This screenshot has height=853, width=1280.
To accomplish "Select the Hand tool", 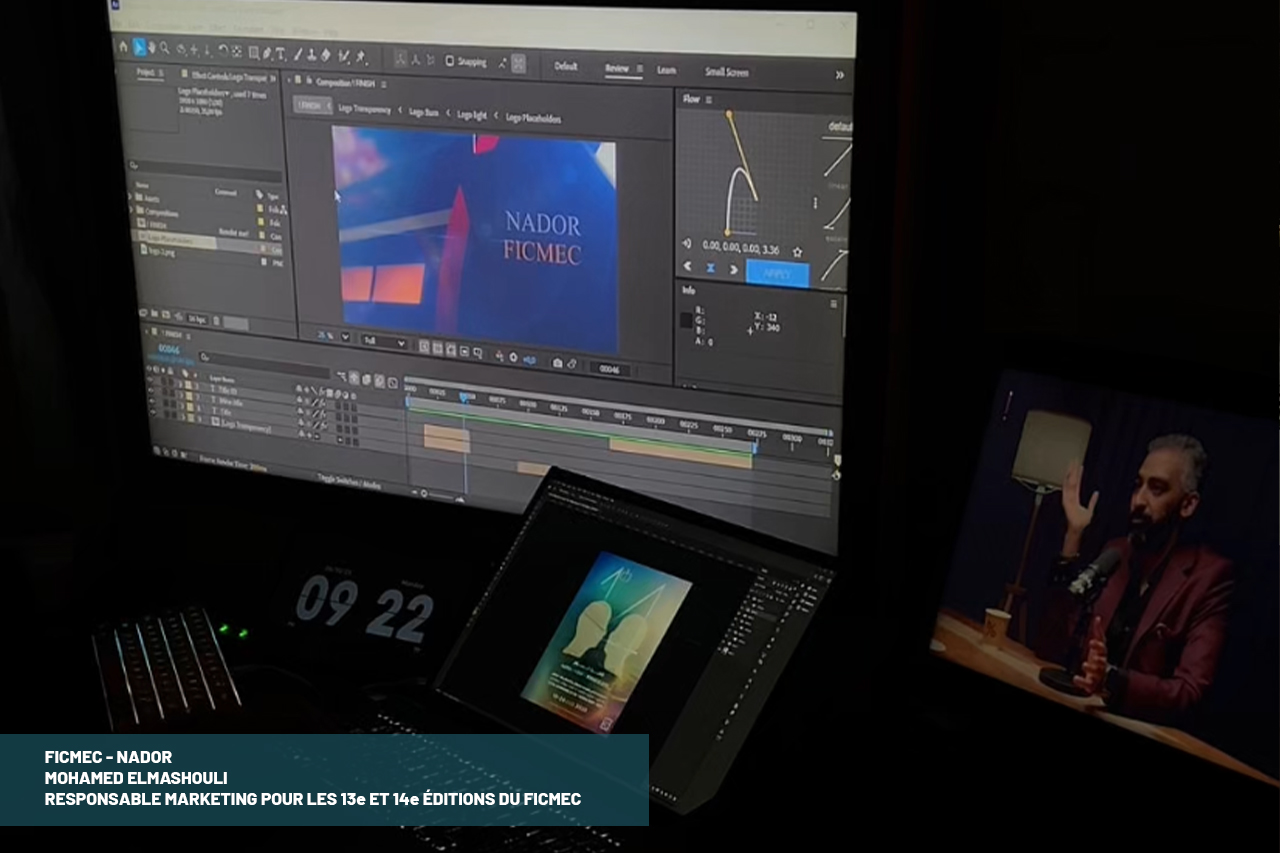I will 151,48.
